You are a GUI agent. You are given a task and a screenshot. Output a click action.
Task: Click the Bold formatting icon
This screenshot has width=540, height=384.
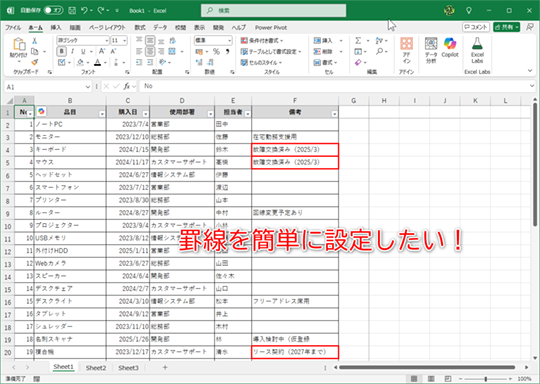point(62,51)
